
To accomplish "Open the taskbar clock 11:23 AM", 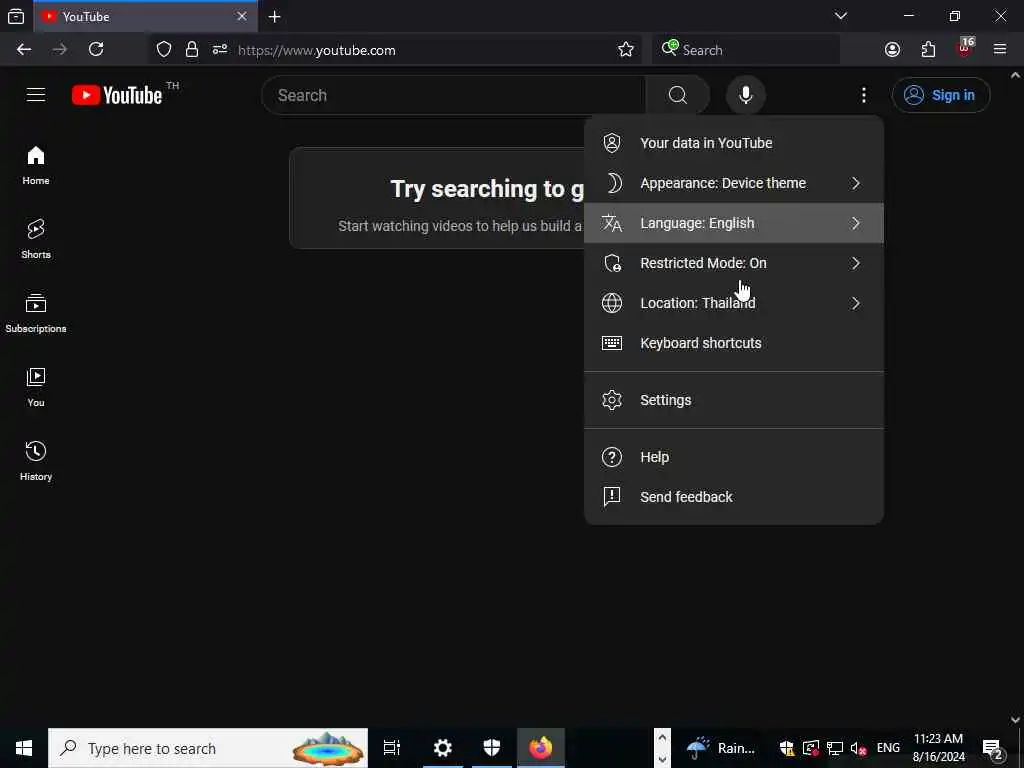I will 938,748.
